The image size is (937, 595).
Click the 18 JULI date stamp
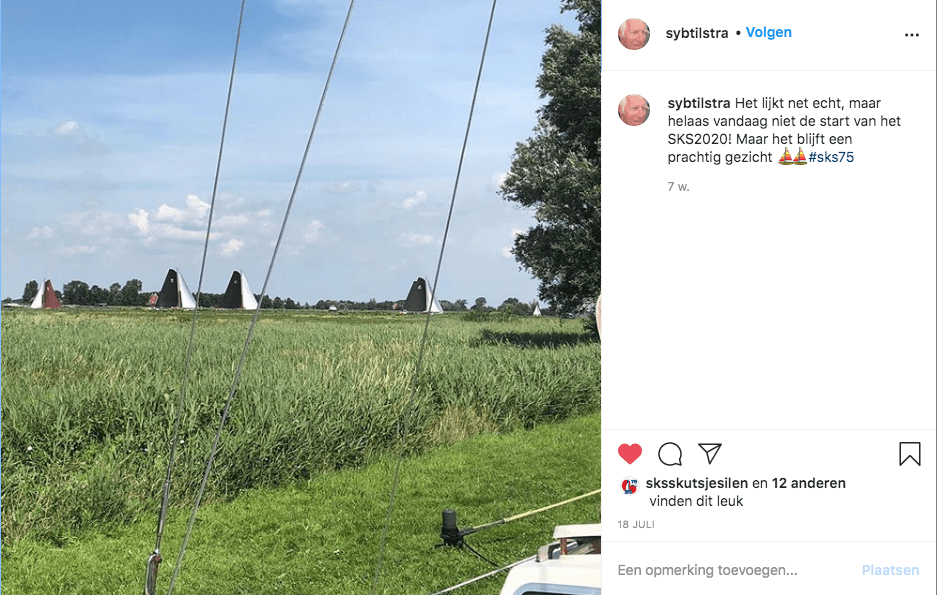tap(636, 525)
